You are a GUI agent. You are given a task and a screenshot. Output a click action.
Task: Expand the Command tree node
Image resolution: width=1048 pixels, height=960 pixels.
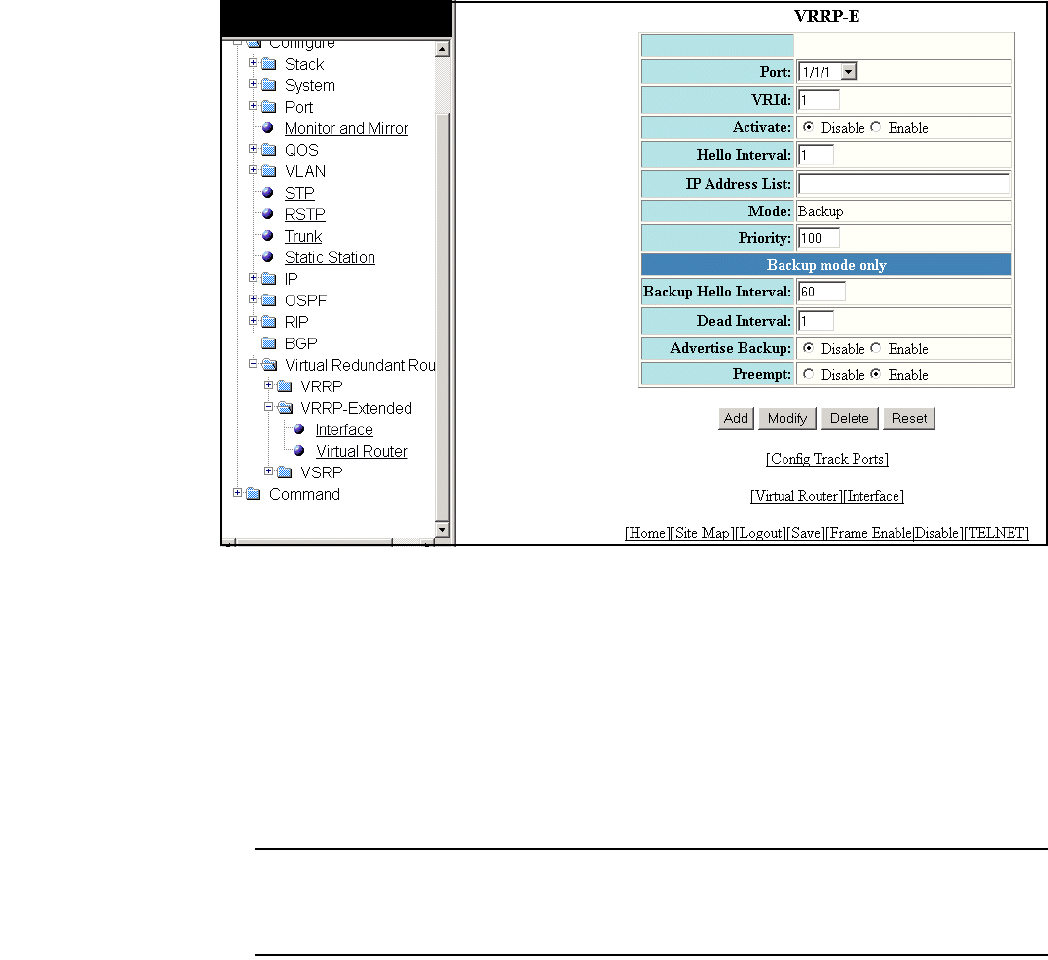[237, 492]
